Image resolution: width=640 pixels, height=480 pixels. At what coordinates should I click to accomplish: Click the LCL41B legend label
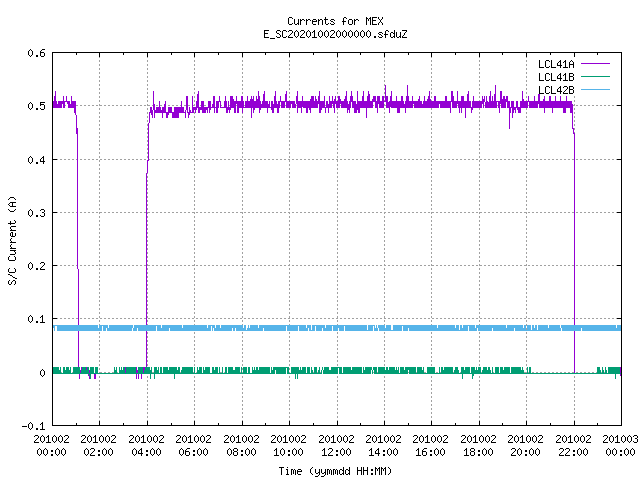(556, 77)
